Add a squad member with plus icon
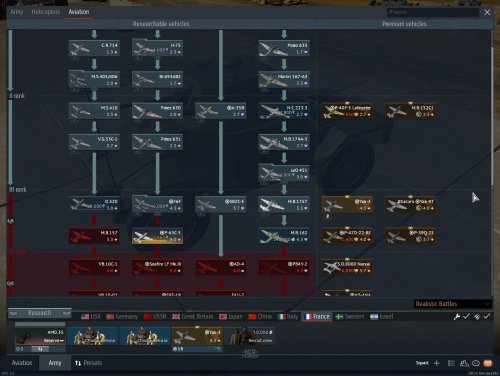Image resolution: width=500 pixels, height=376 pixels. (437, 363)
